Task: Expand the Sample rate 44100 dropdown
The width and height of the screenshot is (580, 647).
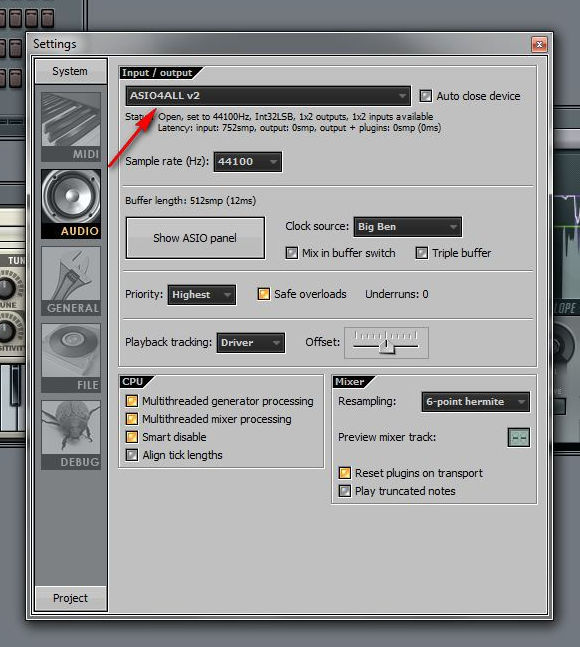Action: point(248,162)
